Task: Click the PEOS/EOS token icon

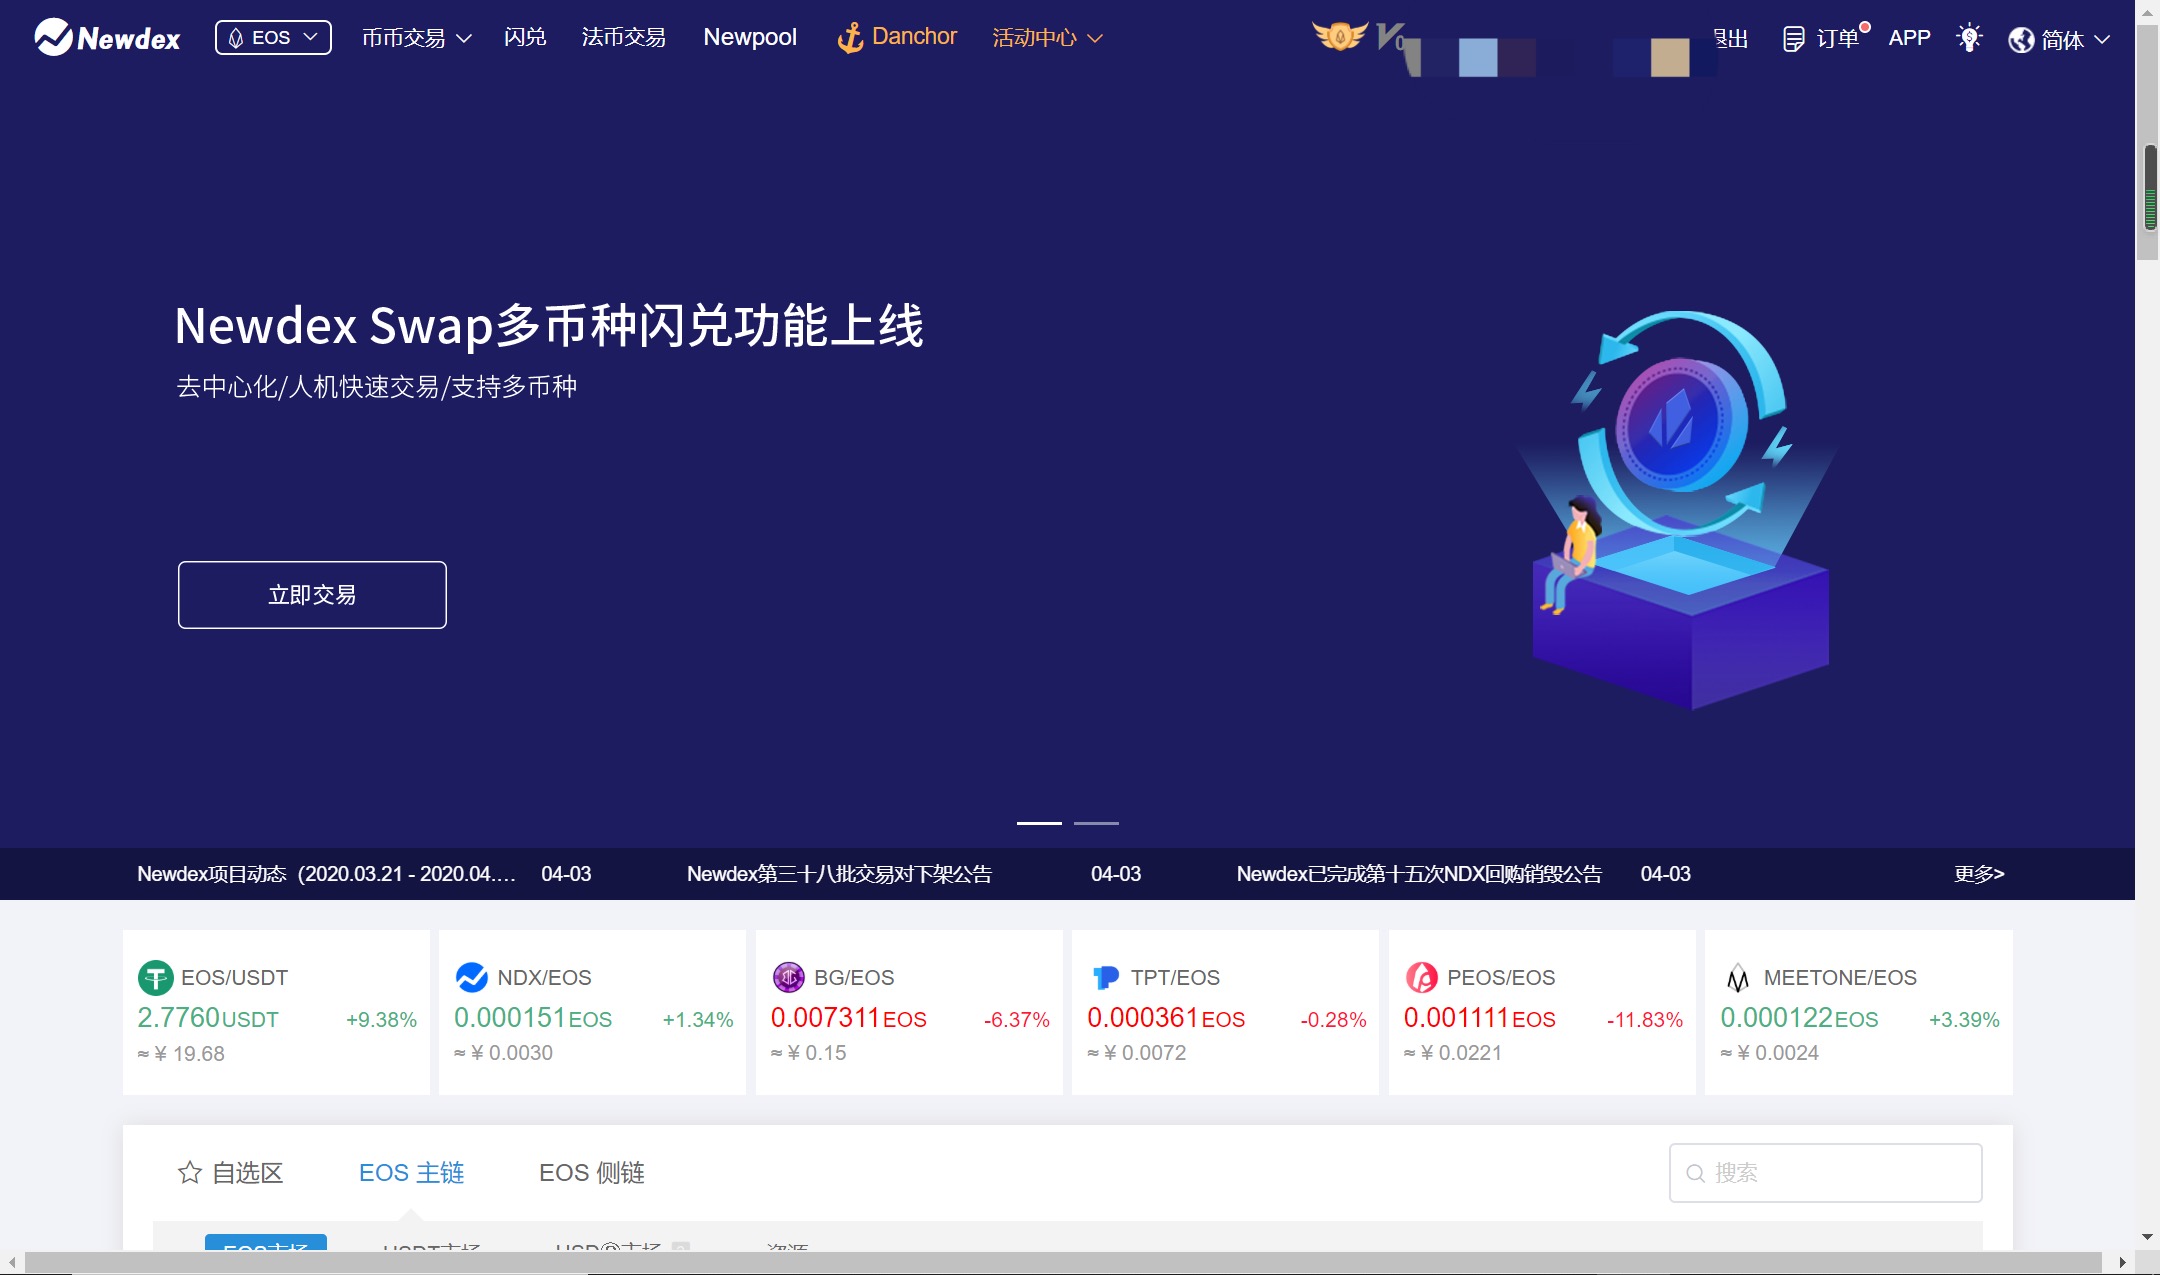Action: coord(1421,977)
